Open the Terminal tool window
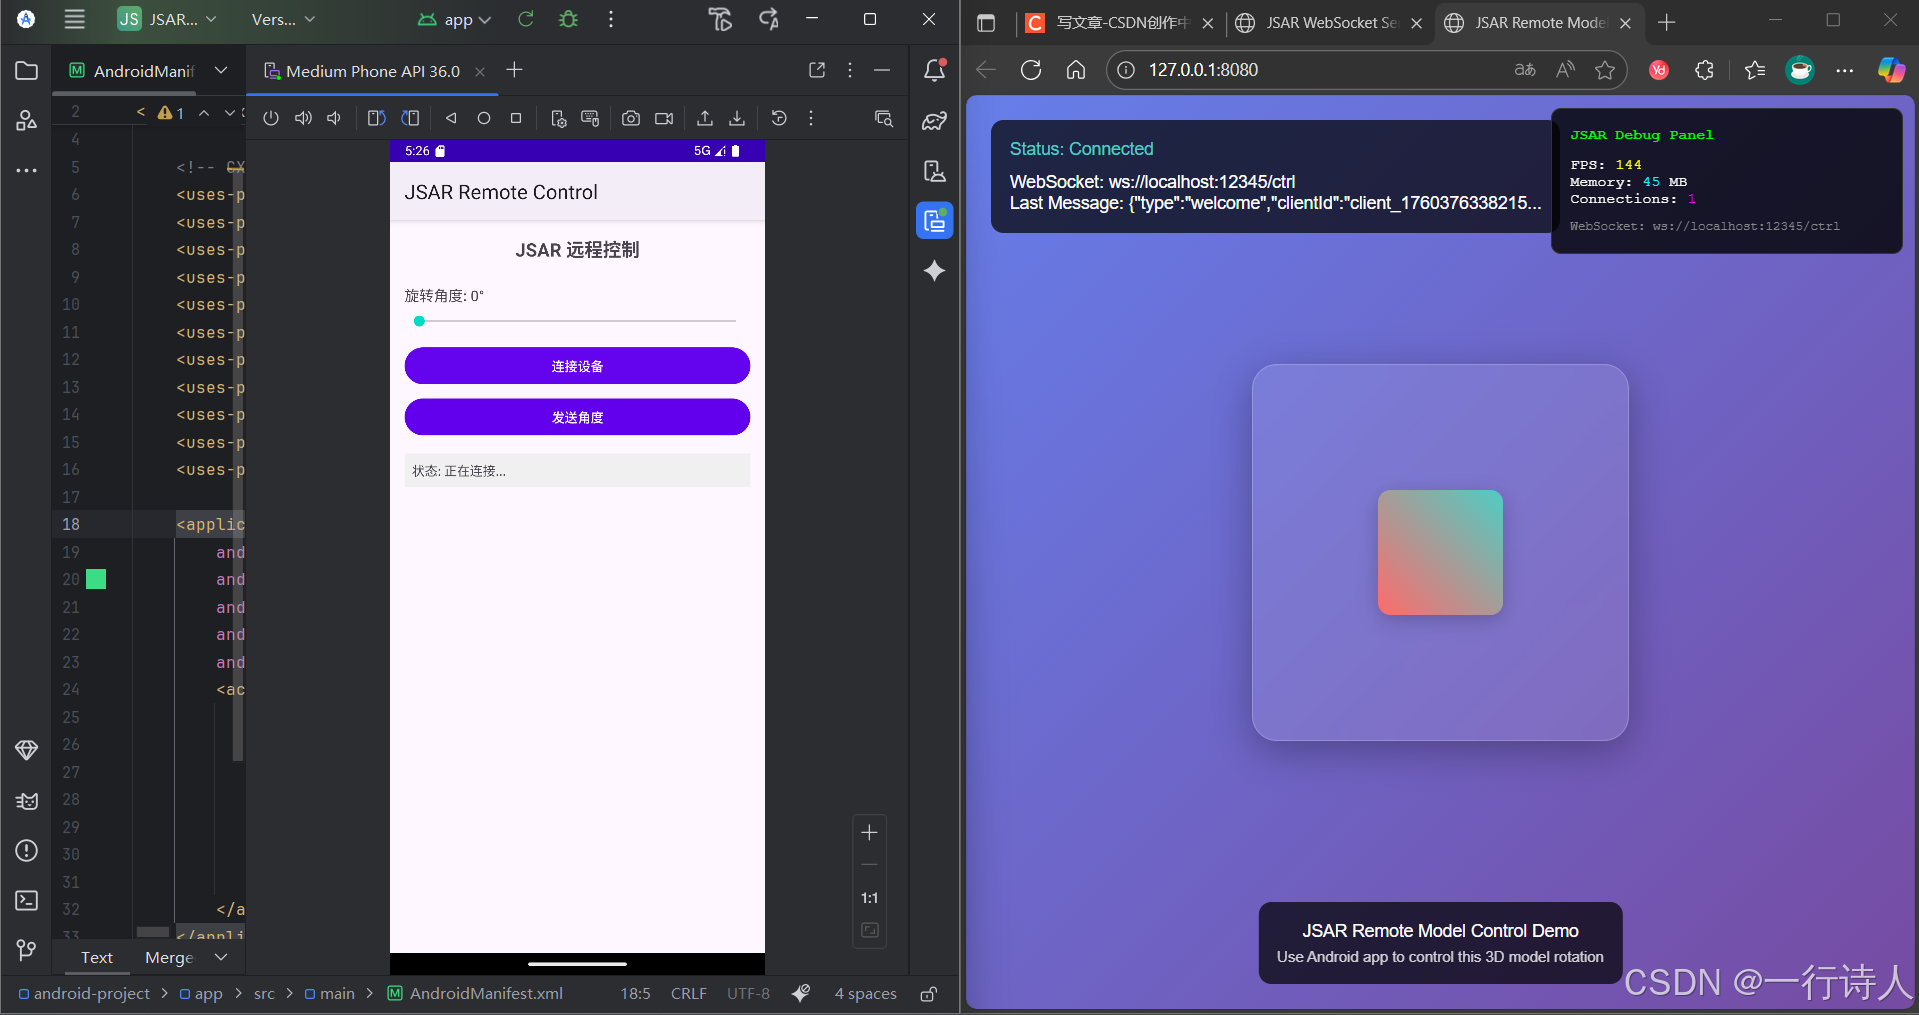The height and width of the screenshot is (1015, 1919). pyautogui.click(x=27, y=900)
